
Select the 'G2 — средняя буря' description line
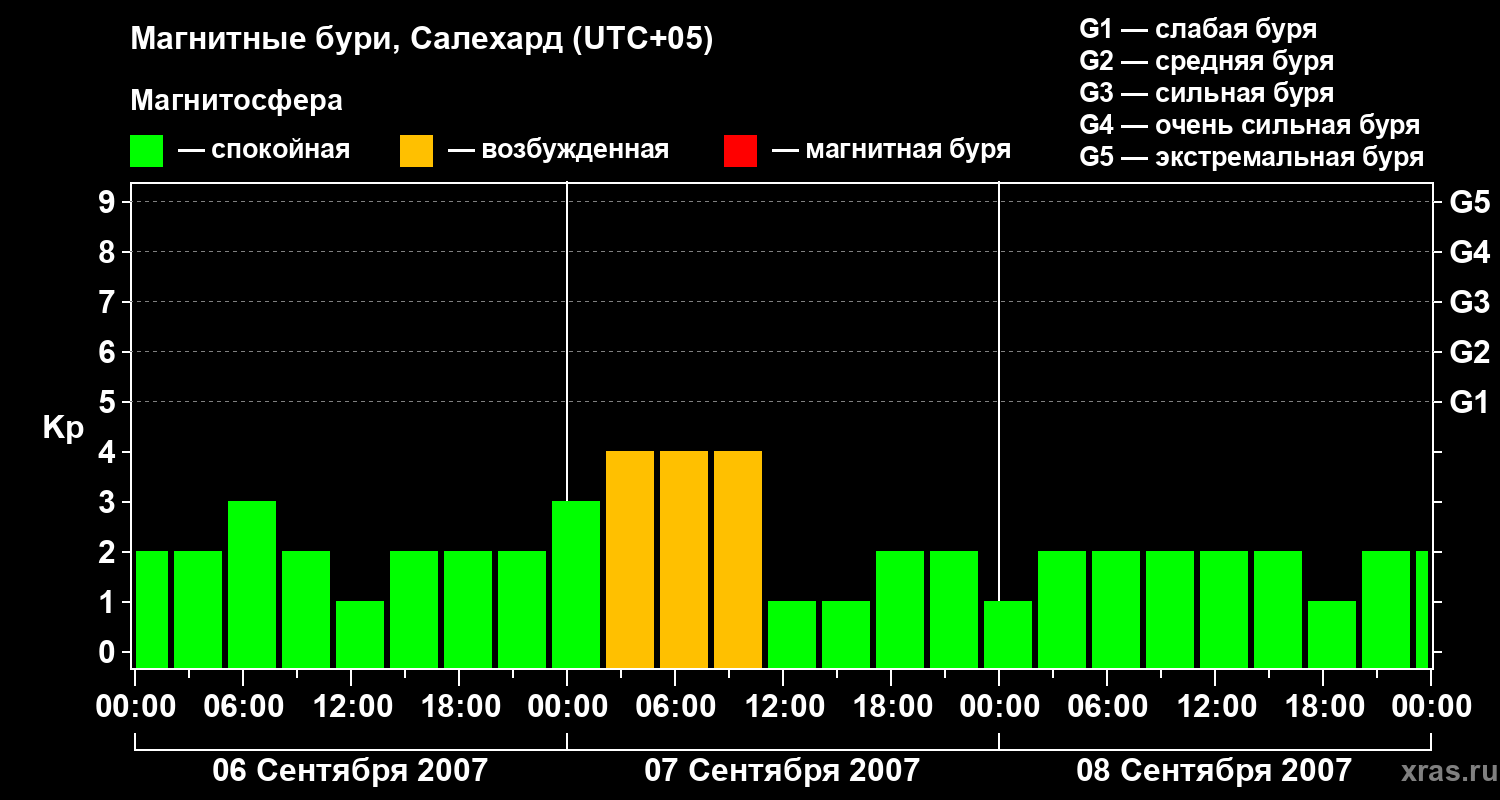(x=1206, y=61)
